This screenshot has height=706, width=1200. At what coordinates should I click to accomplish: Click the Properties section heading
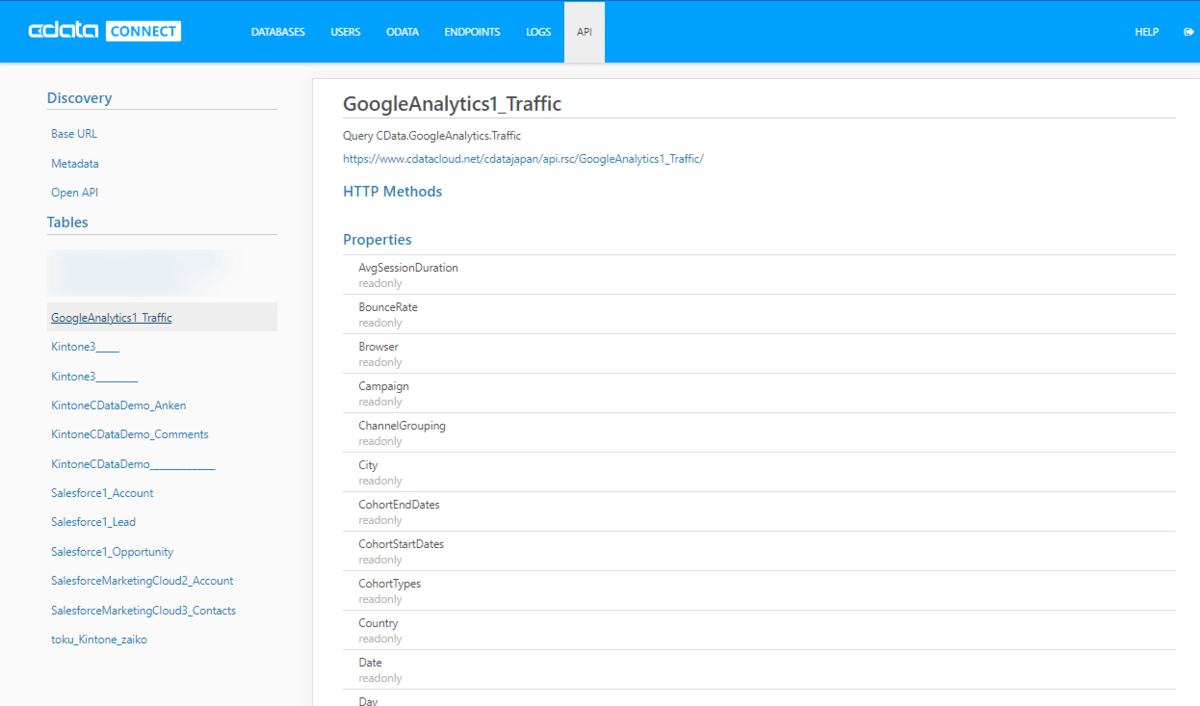click(x=377, y=240)
